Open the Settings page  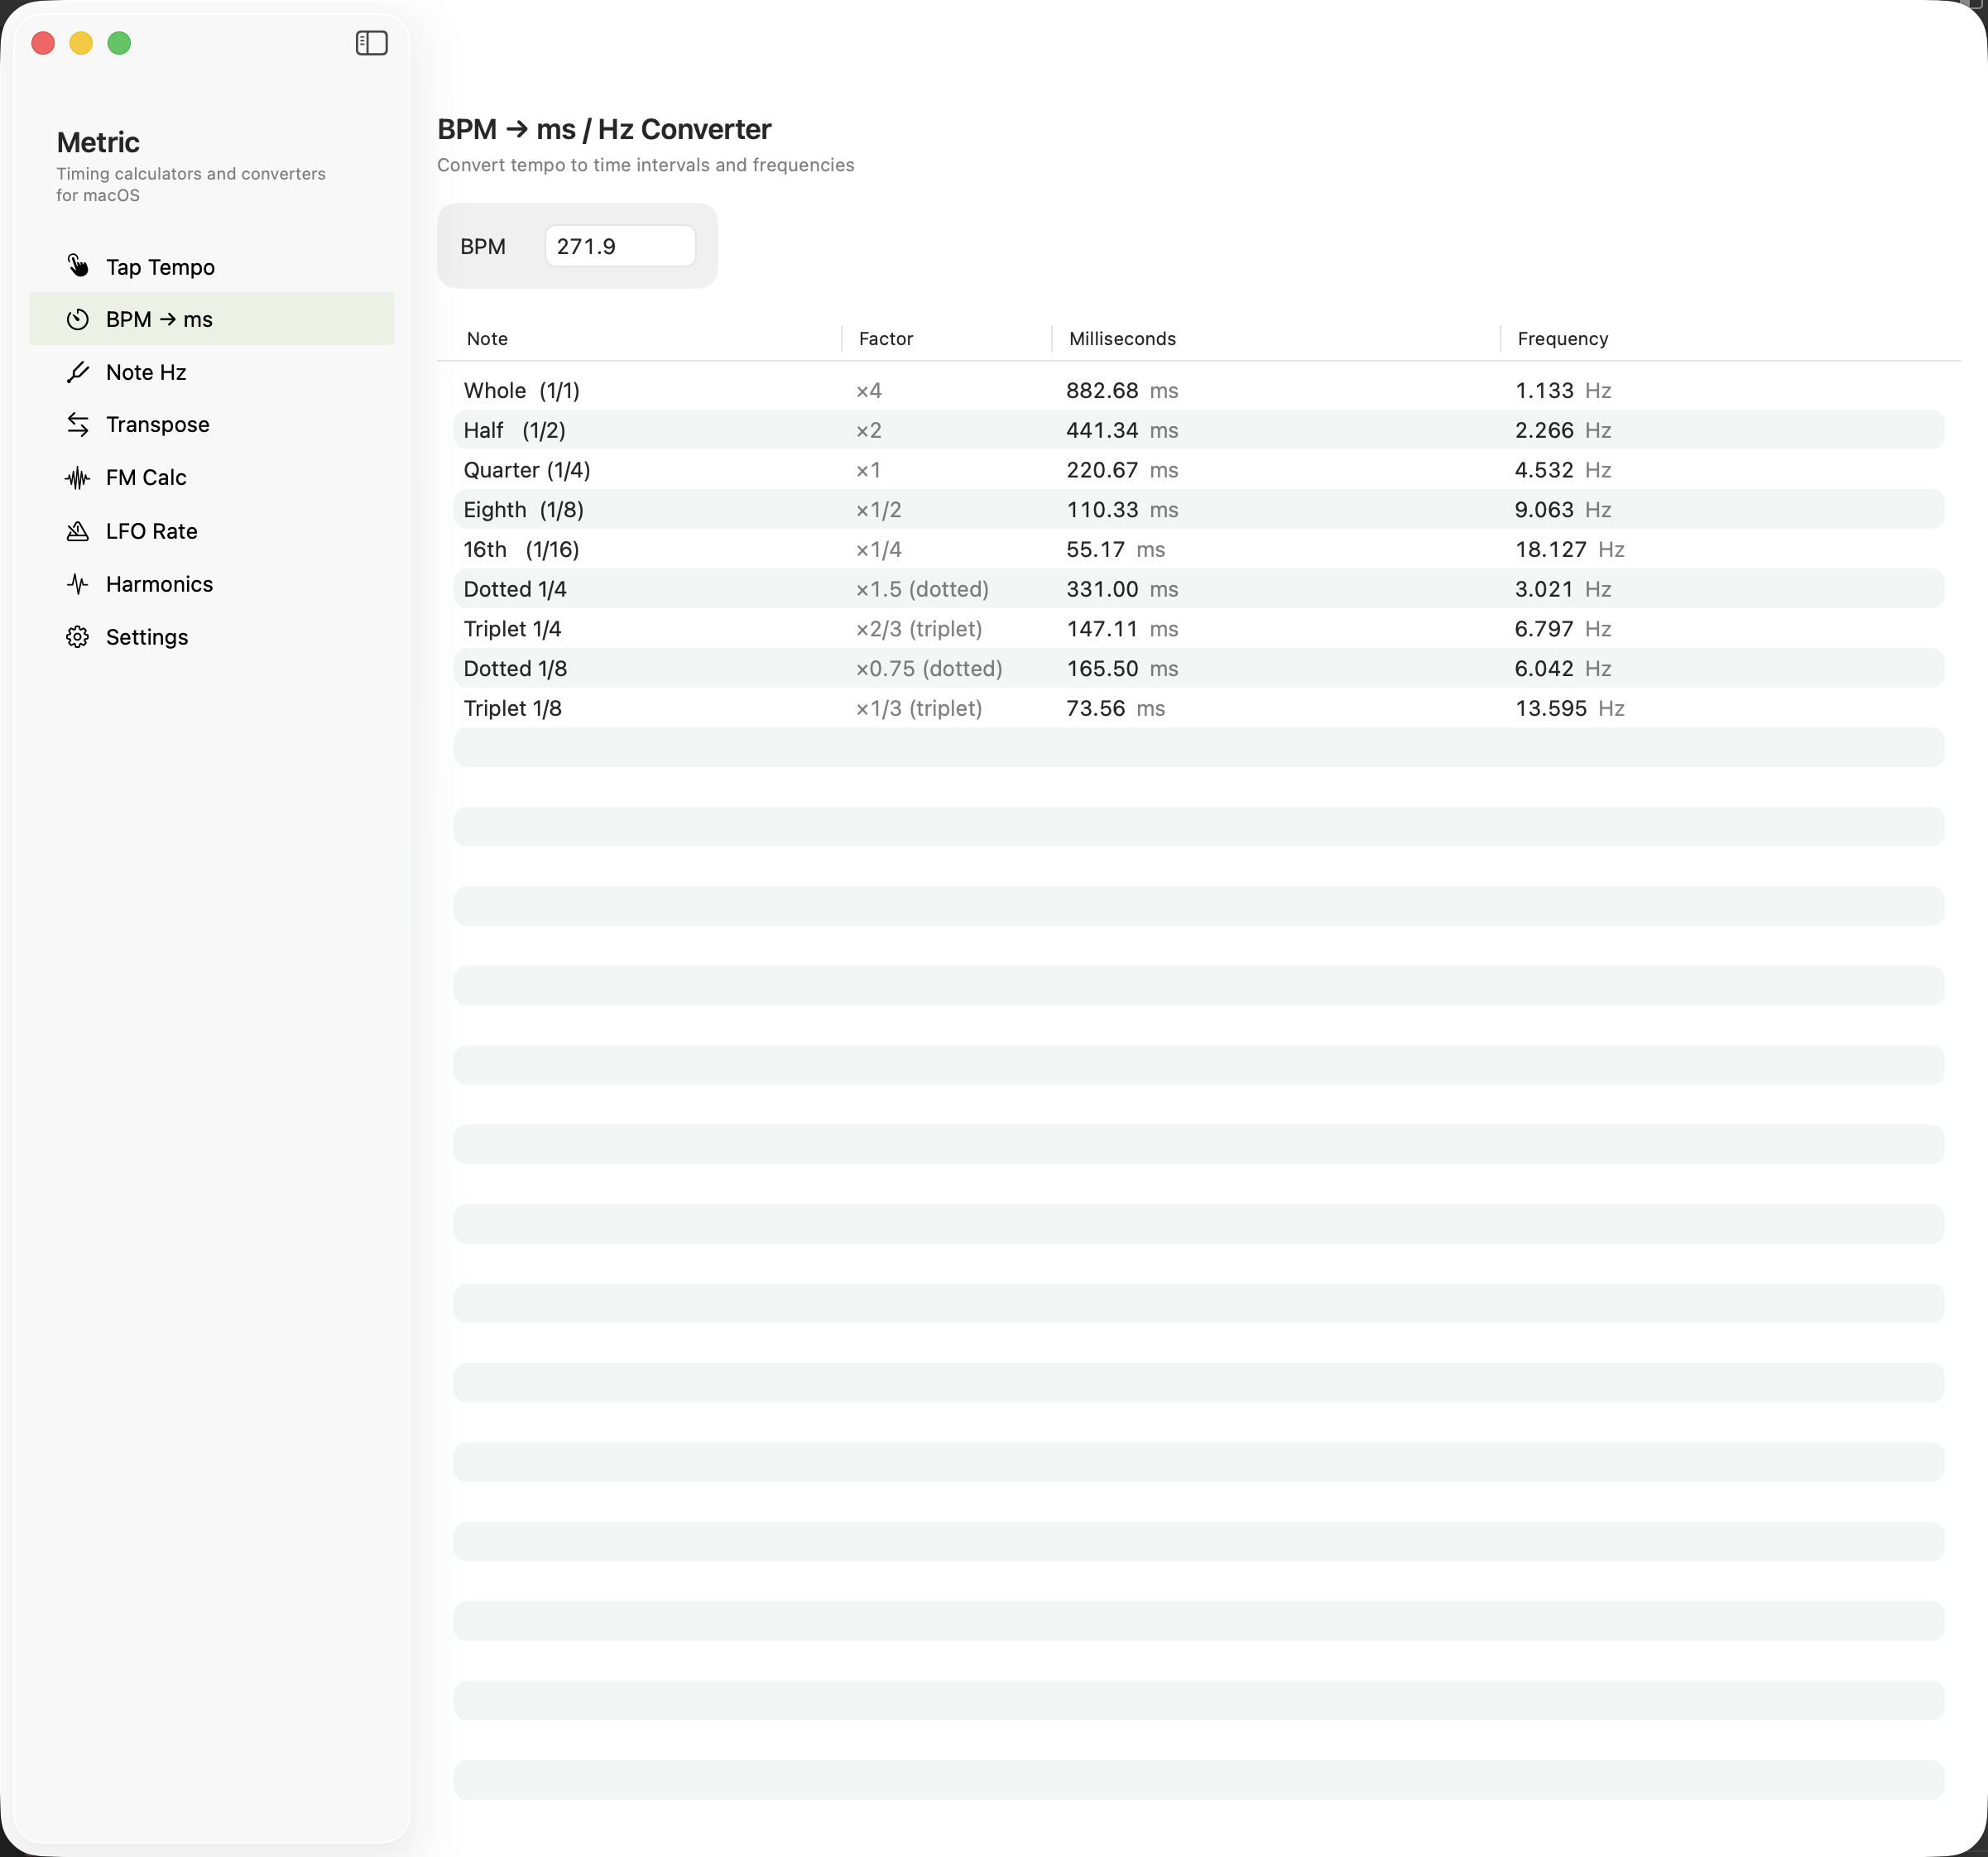(147, 636)
